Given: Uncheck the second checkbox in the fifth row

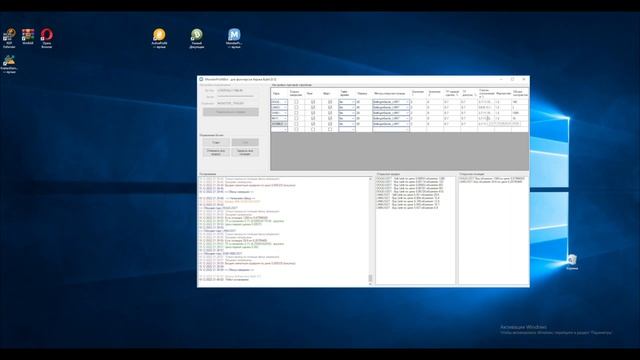Looking at the screenshot, I should 313,124.
